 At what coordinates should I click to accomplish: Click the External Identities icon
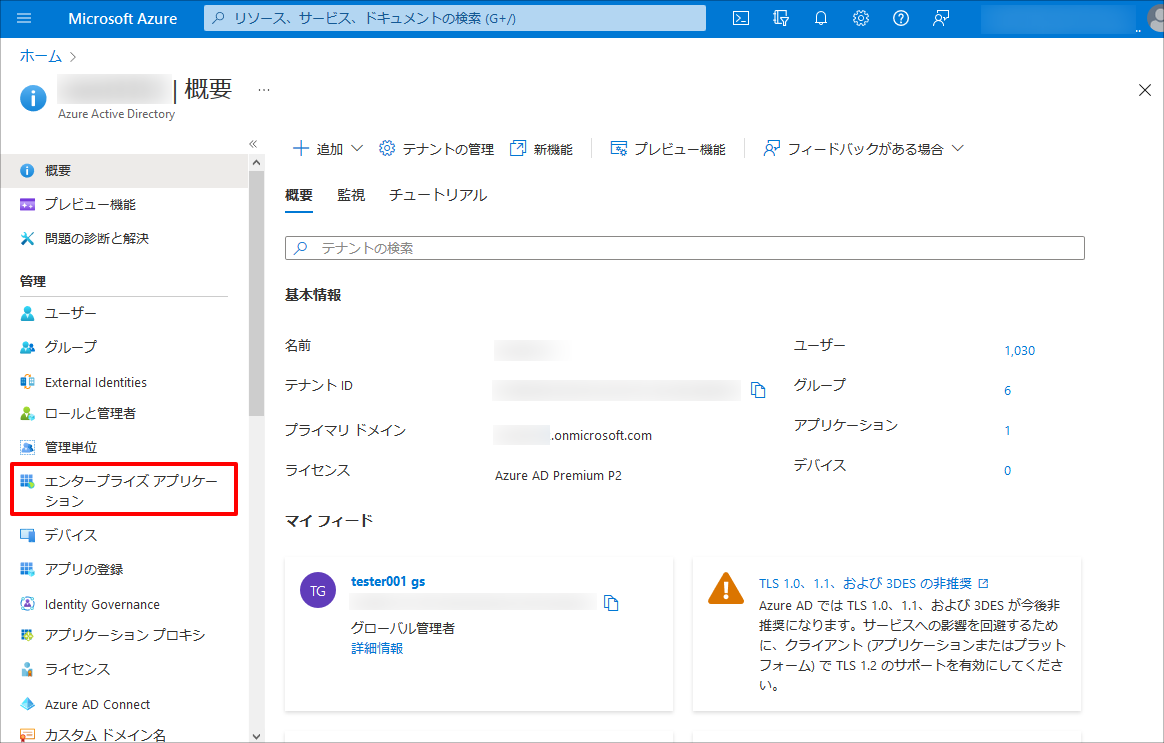coord(27,382)
